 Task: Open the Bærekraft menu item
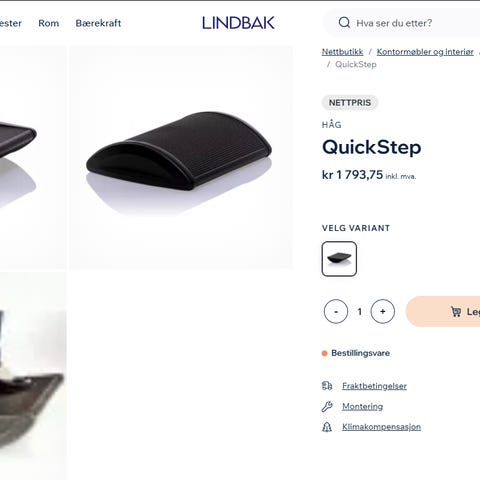(x=98, y=23)
